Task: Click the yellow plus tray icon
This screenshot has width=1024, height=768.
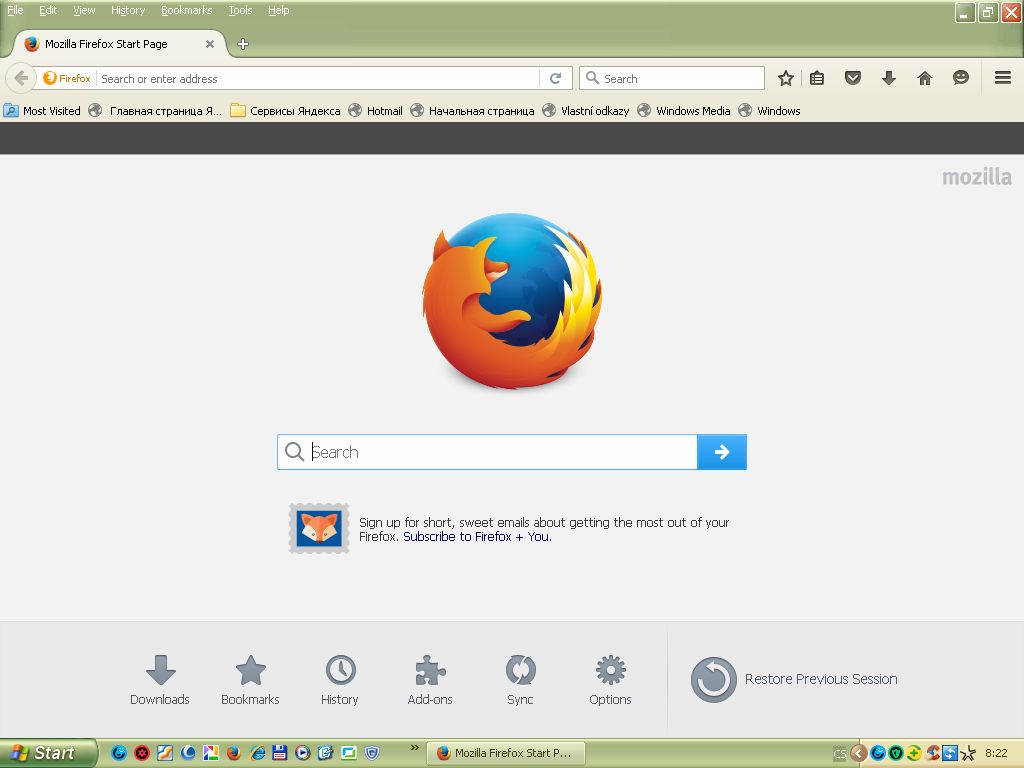Action: coord(914,754)
